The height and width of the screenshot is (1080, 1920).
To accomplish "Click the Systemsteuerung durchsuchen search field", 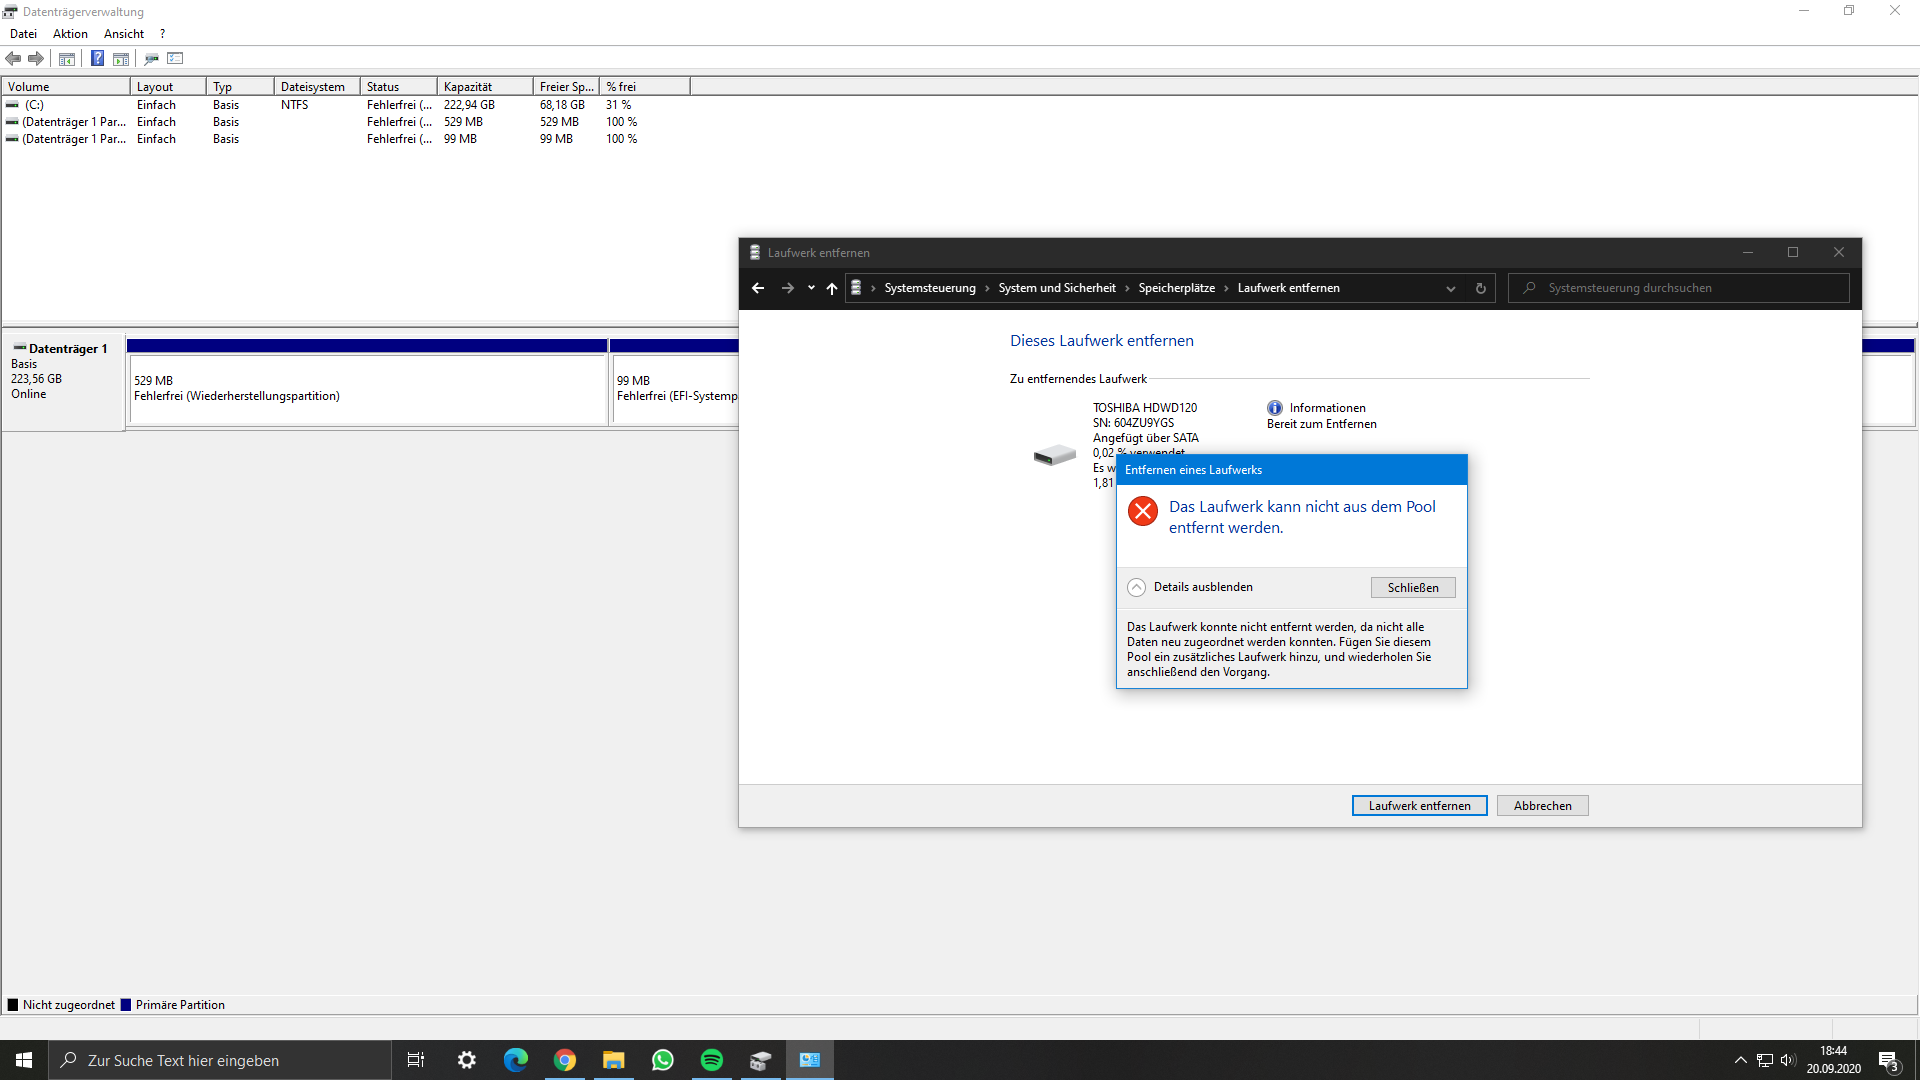I will [1680, 288].
